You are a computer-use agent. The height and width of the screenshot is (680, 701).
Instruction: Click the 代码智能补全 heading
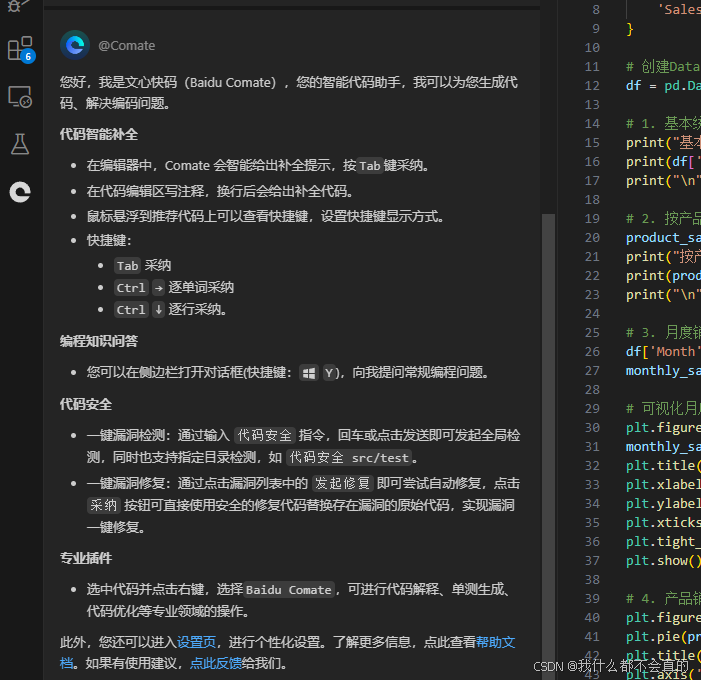click(x=99, y=135)
